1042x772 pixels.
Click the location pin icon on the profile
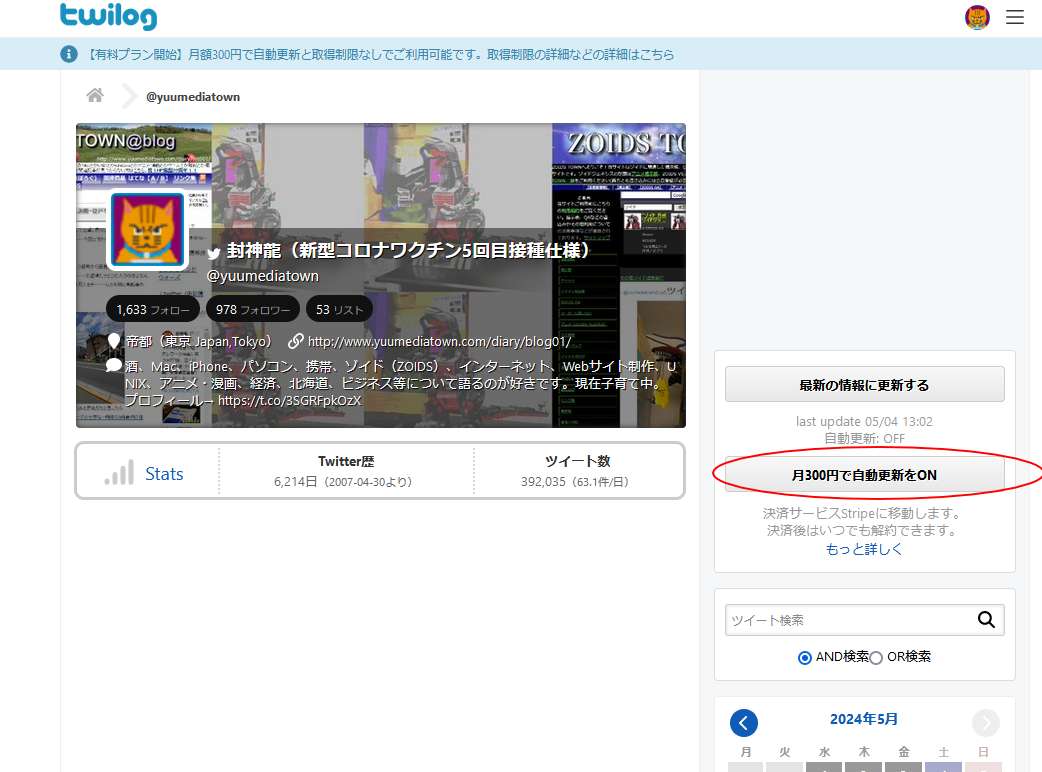tap(113, 341)
